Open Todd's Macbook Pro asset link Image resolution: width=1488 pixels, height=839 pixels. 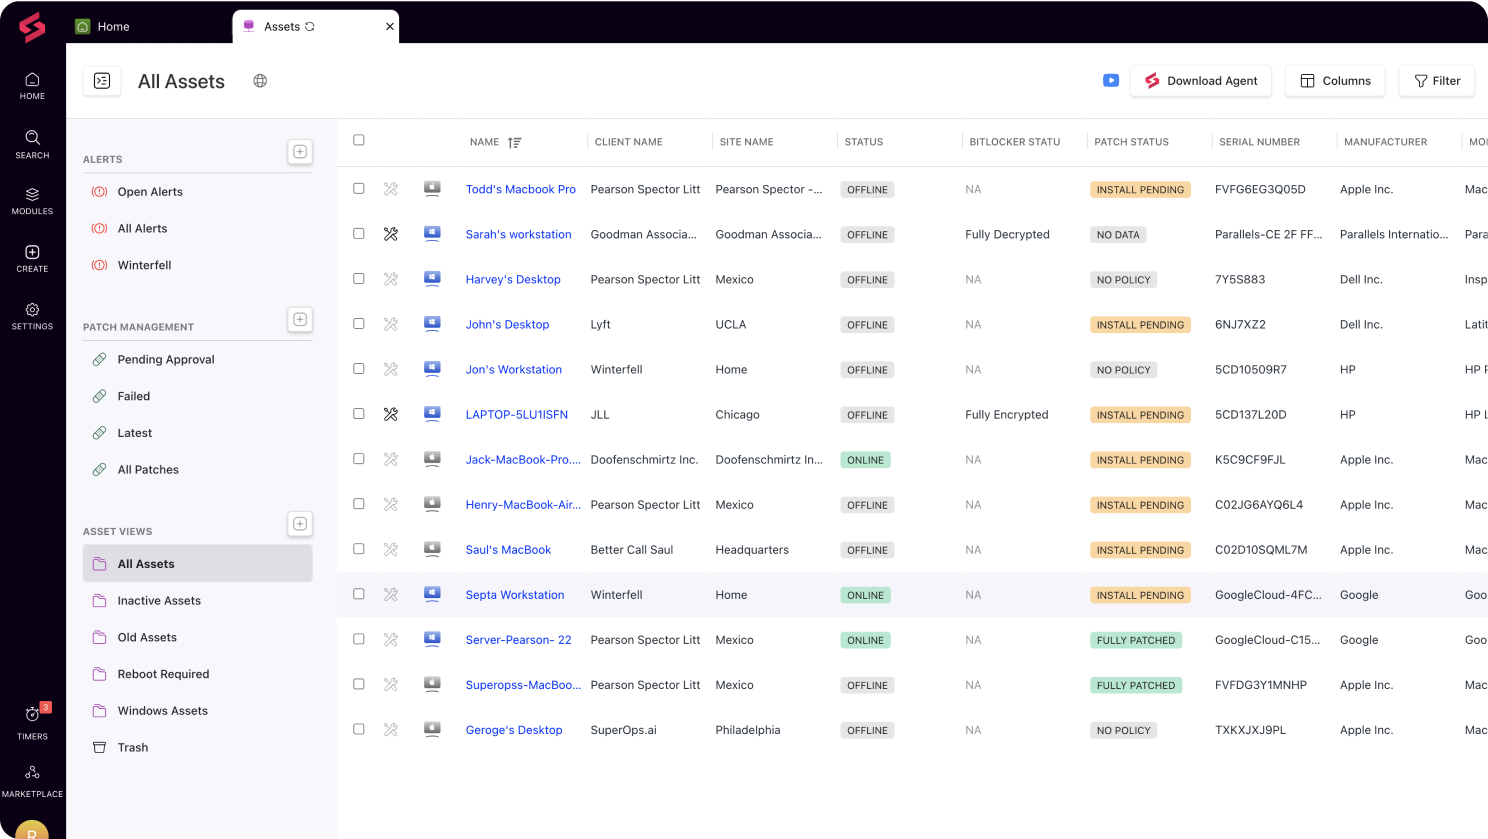click(x=521, y=189)
